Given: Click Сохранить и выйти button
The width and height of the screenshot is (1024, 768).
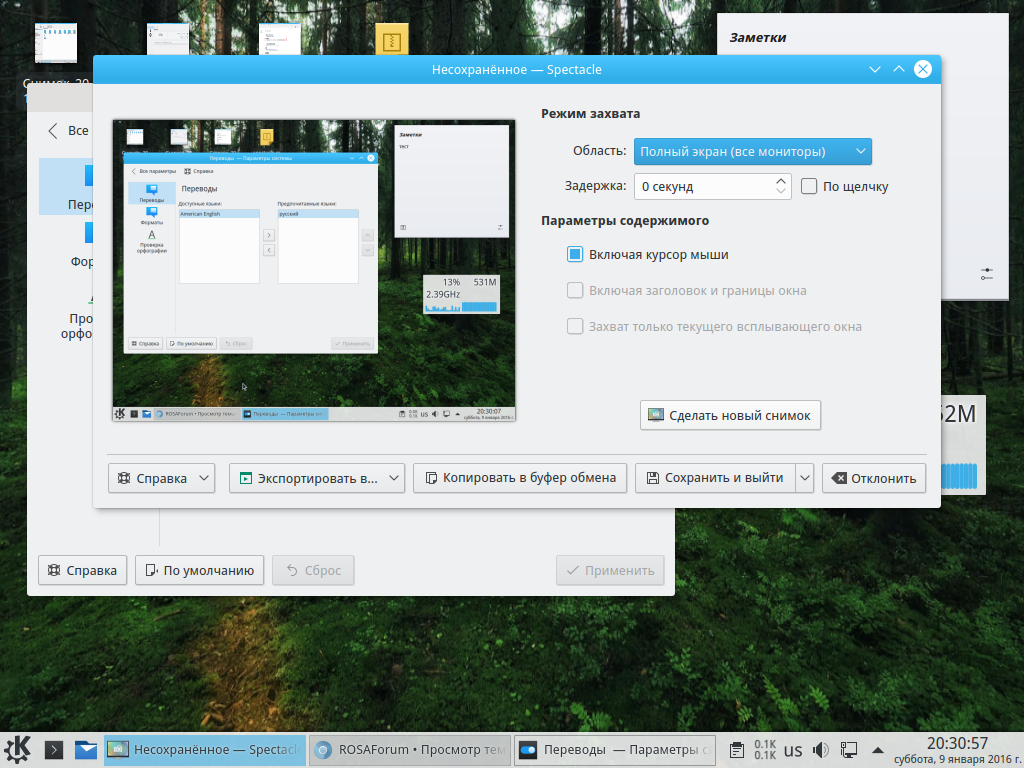Looking at the screenshot, I should pos(715,478).
